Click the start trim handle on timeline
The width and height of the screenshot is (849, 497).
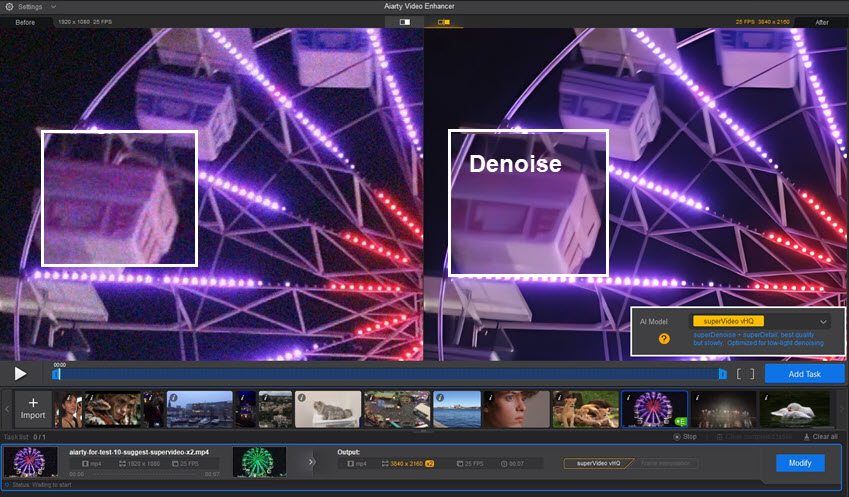click(x=56, y=374)
